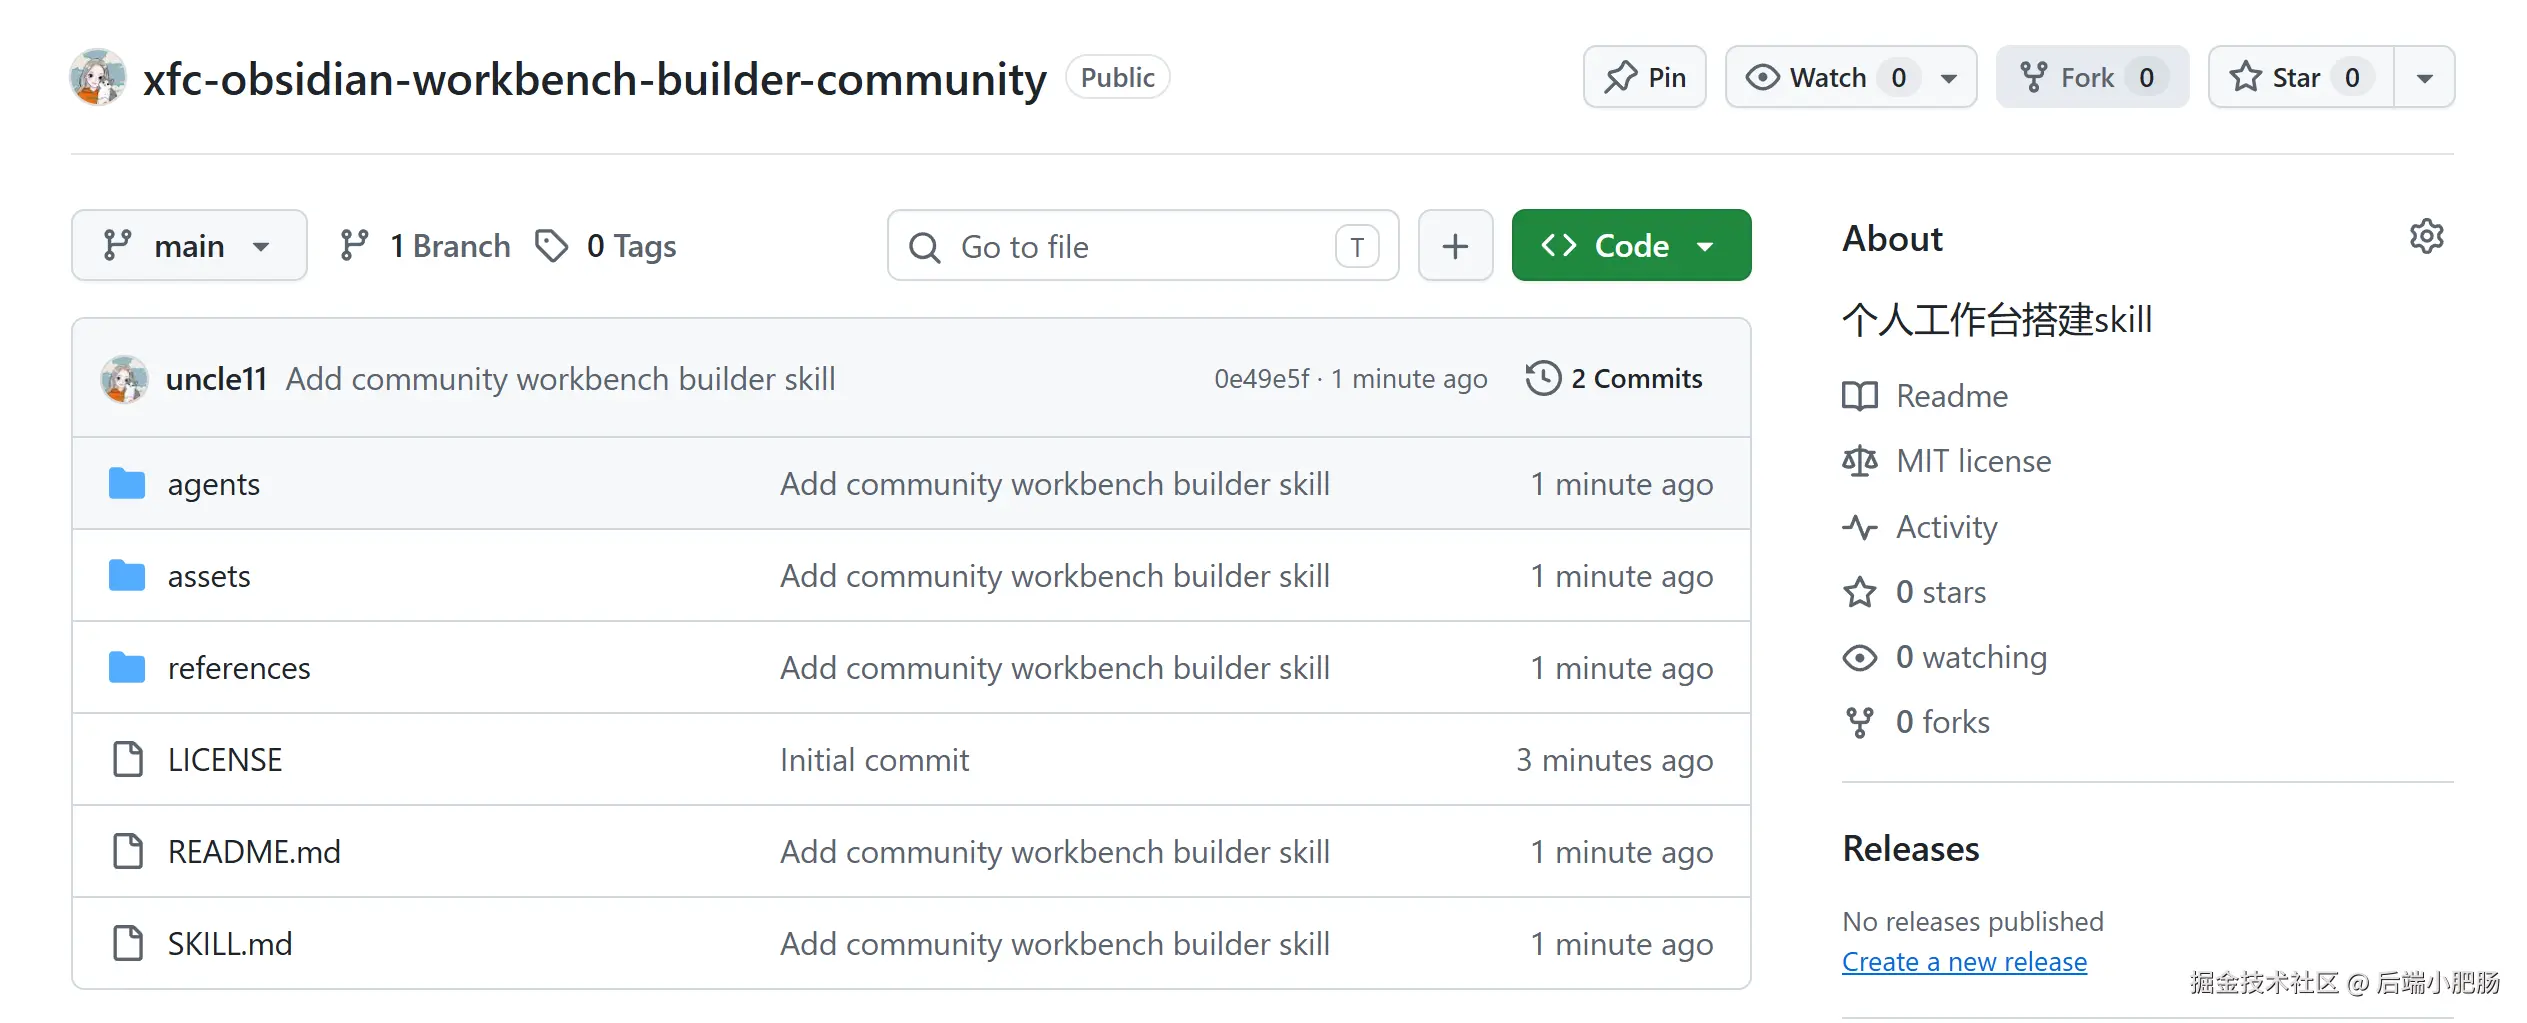The height and width of the screenshot is (1023, 2527).
Task: Click the pulse icon beside Activity
Action: point(1860,527)
